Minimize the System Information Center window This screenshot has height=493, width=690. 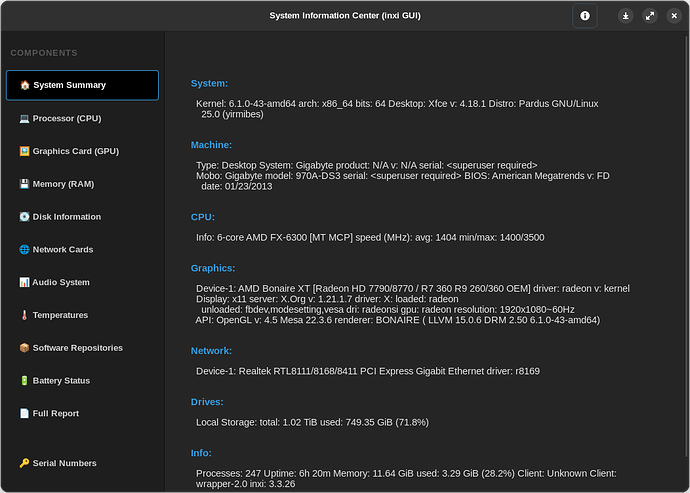click(626, 16)
